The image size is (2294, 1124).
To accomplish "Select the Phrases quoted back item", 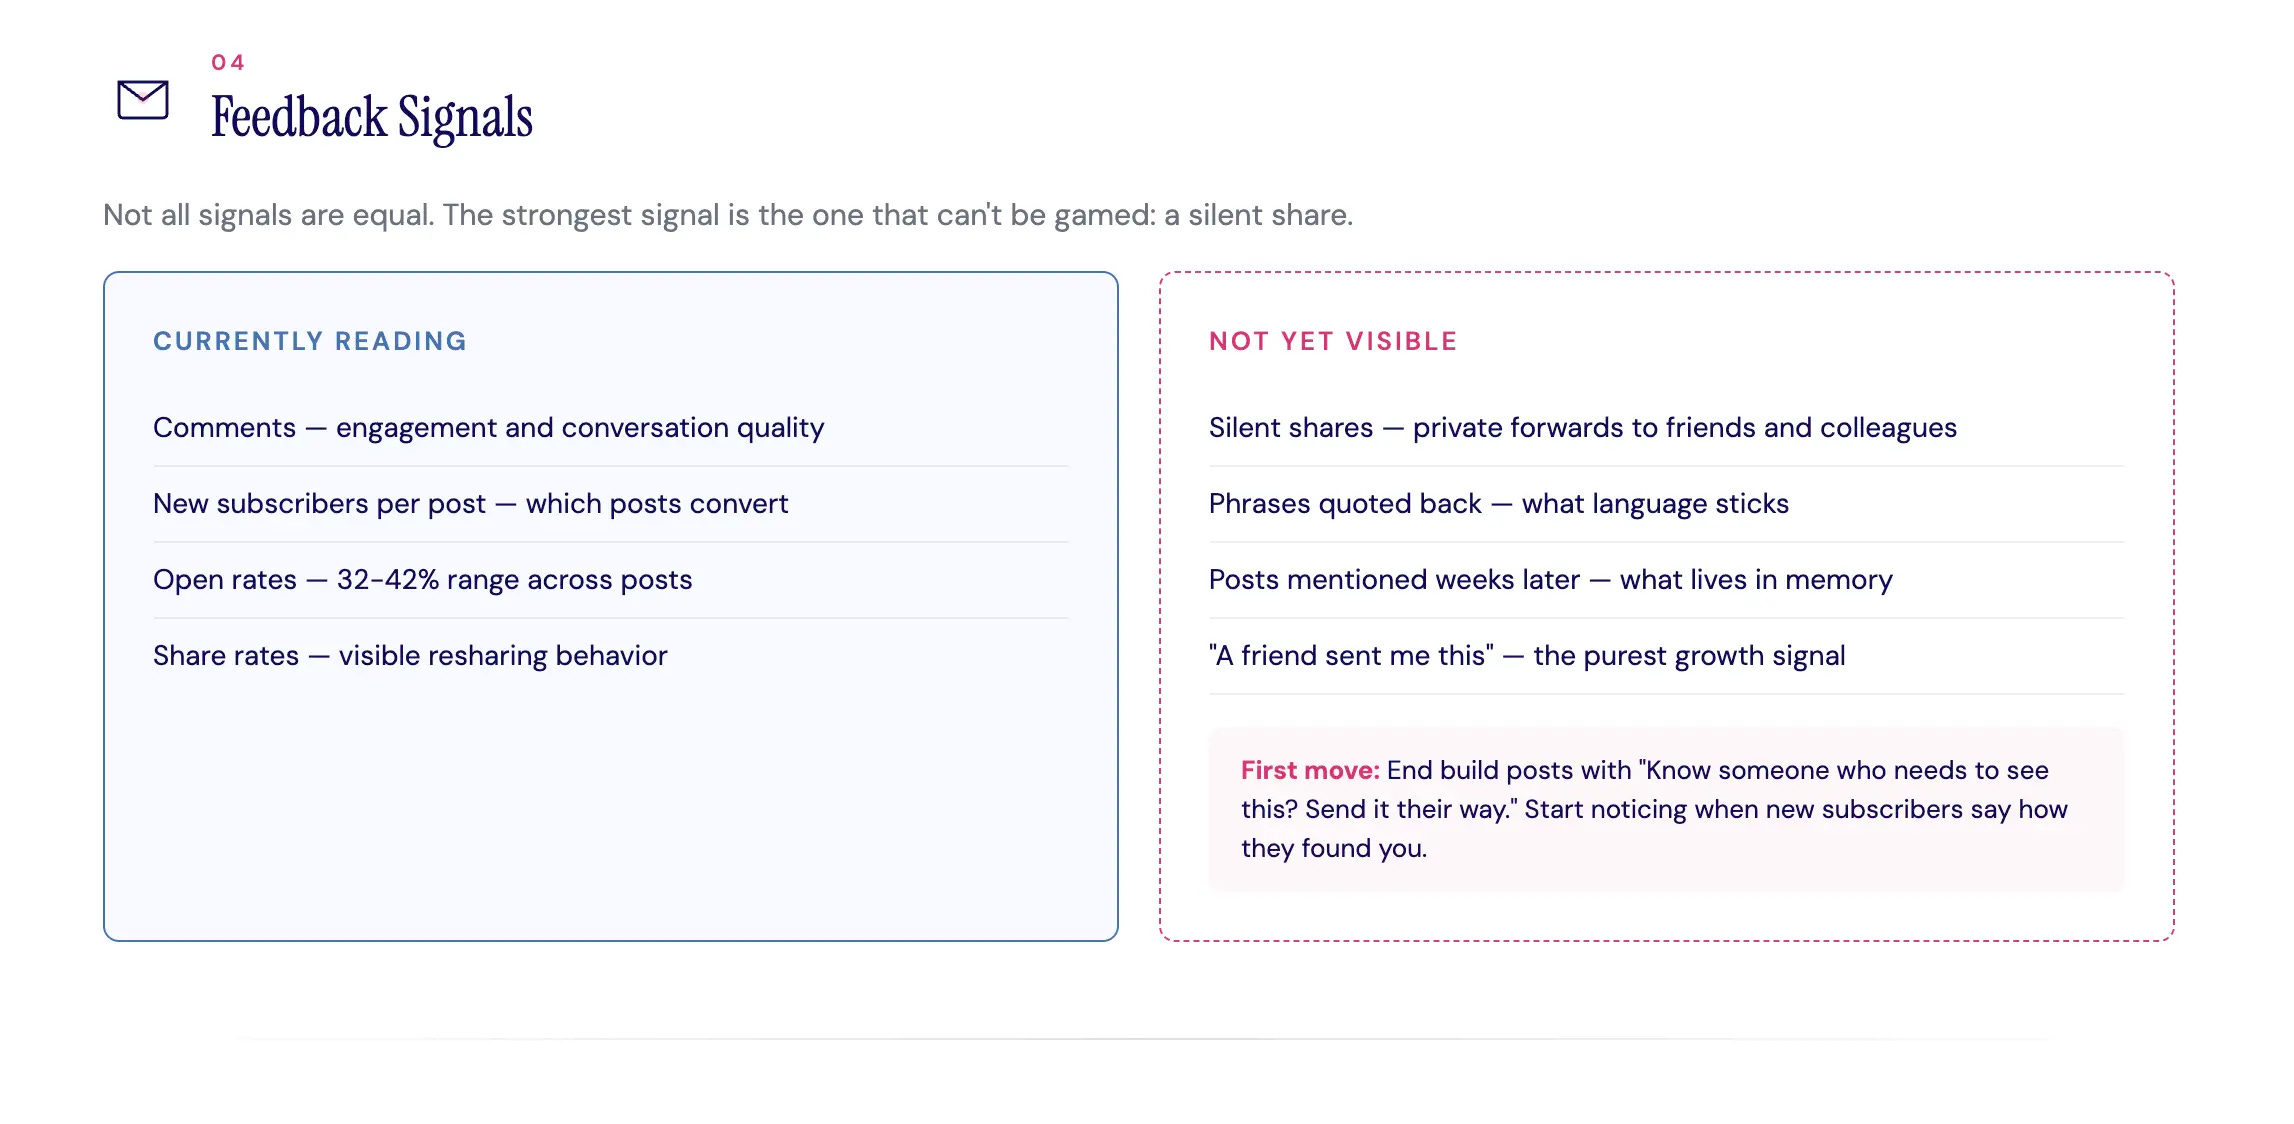I will click(1666, 504).
